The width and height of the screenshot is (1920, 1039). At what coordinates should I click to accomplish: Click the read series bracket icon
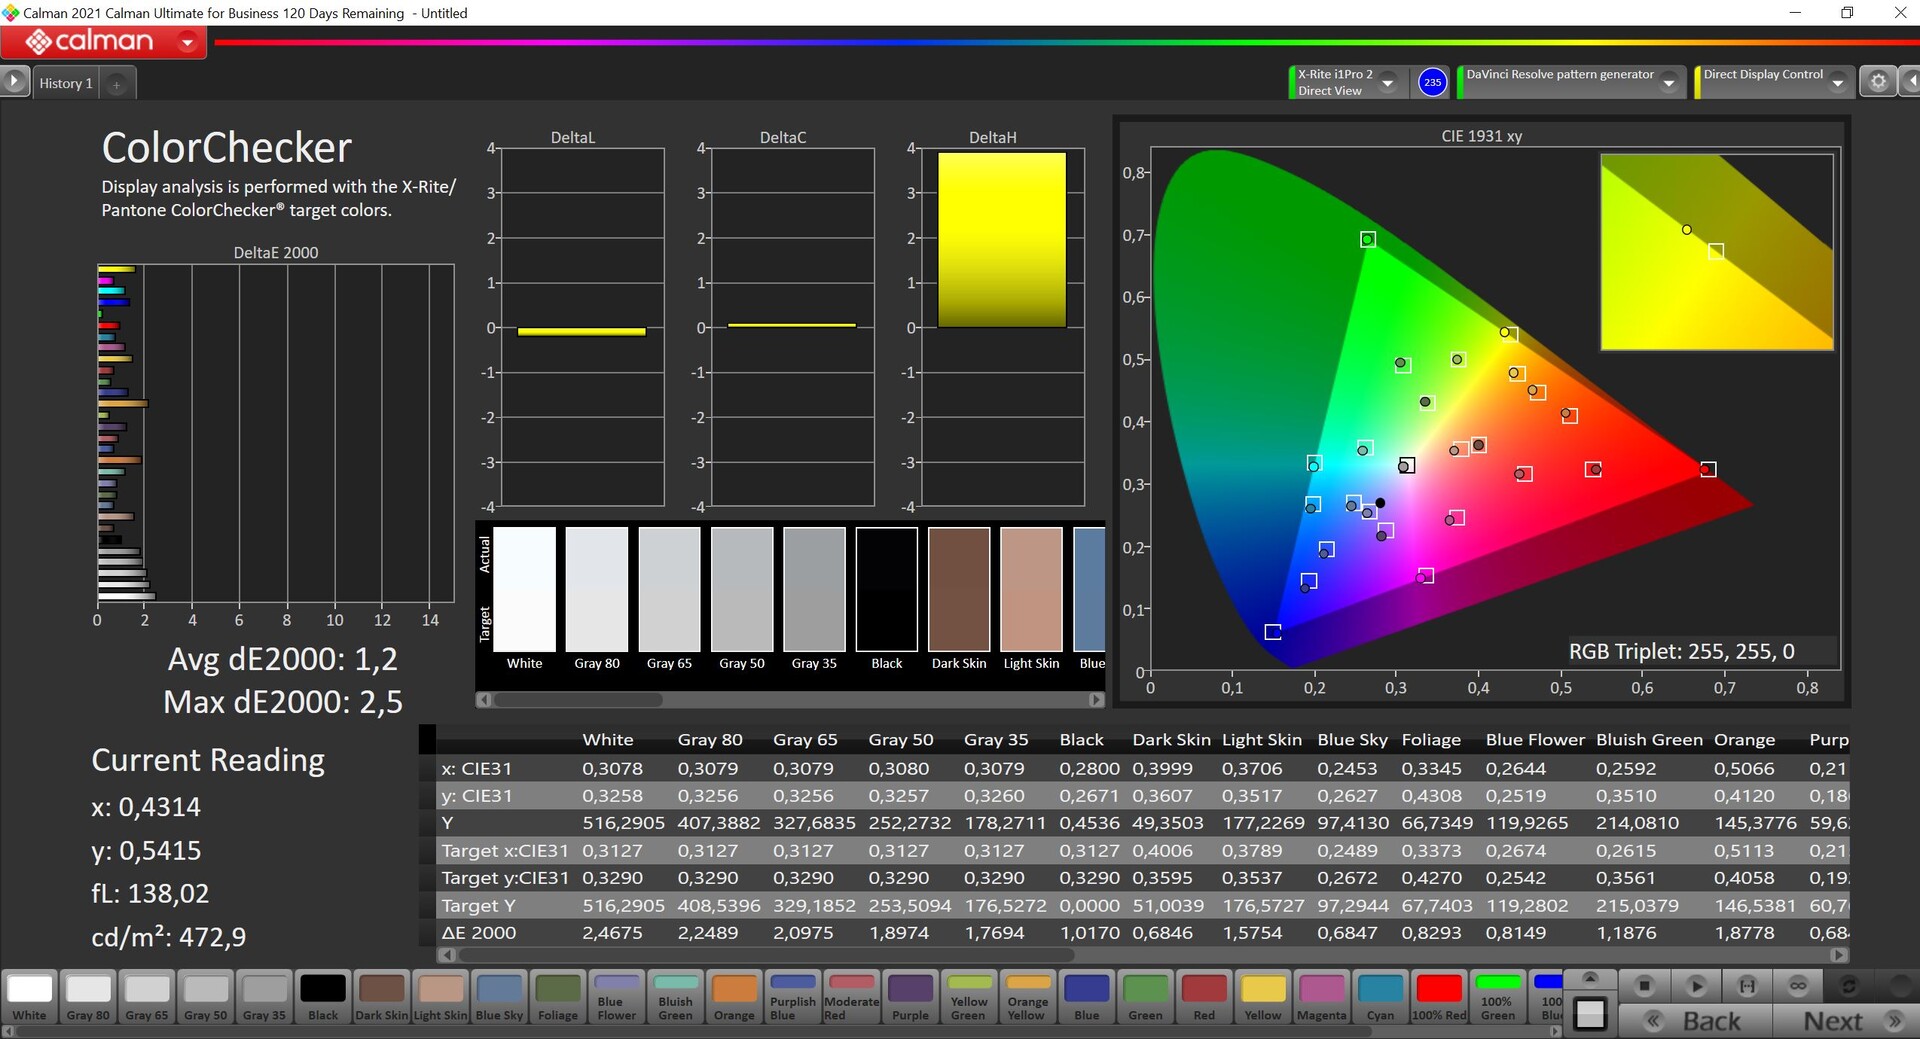click(1747, 986)
